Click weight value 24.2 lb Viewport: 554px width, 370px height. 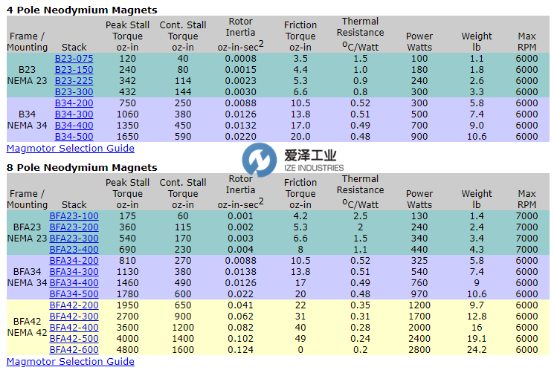pyautogui.click(x=477, y=350)
